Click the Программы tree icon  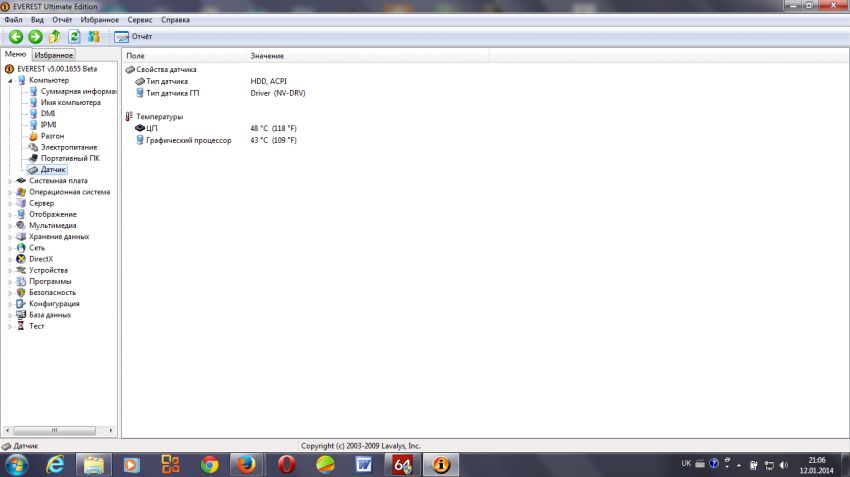pos(21,281)
